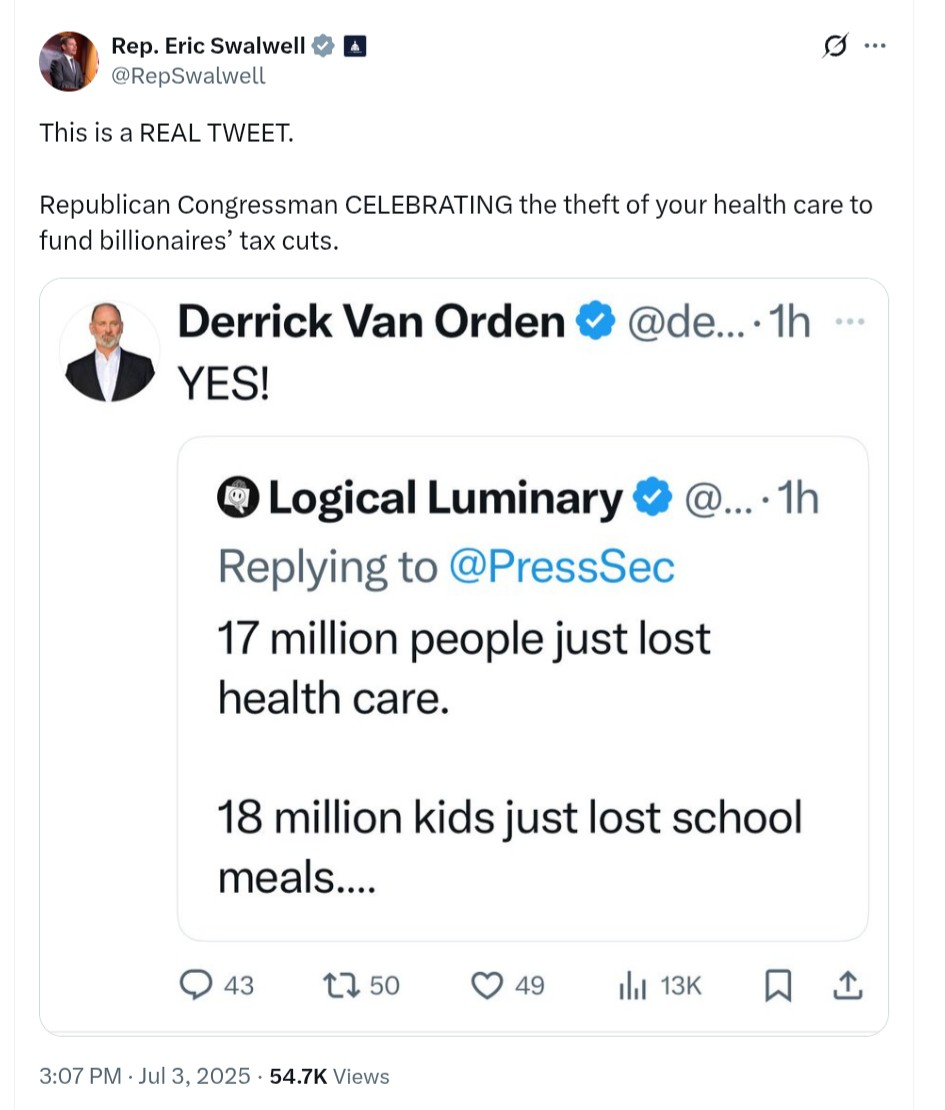Open Derrick Van Orden's avatar photo
The width and height of the screenshot is (945, 1110).
coord(110,351)
